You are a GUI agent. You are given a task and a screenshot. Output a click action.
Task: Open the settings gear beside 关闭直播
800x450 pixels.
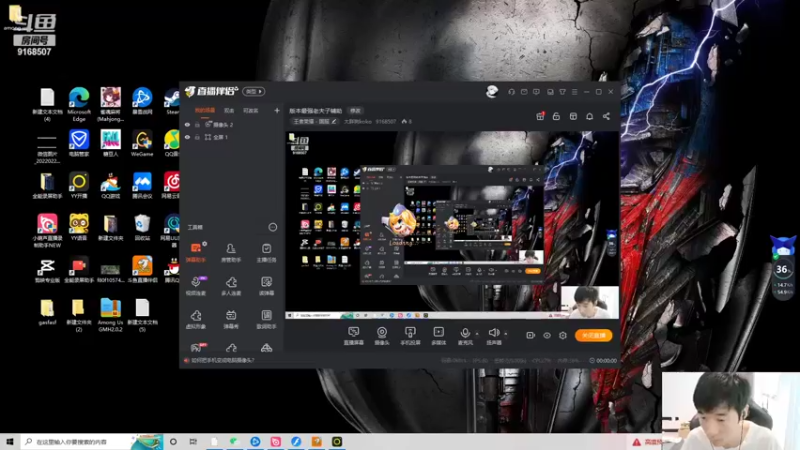coord(563,335)
